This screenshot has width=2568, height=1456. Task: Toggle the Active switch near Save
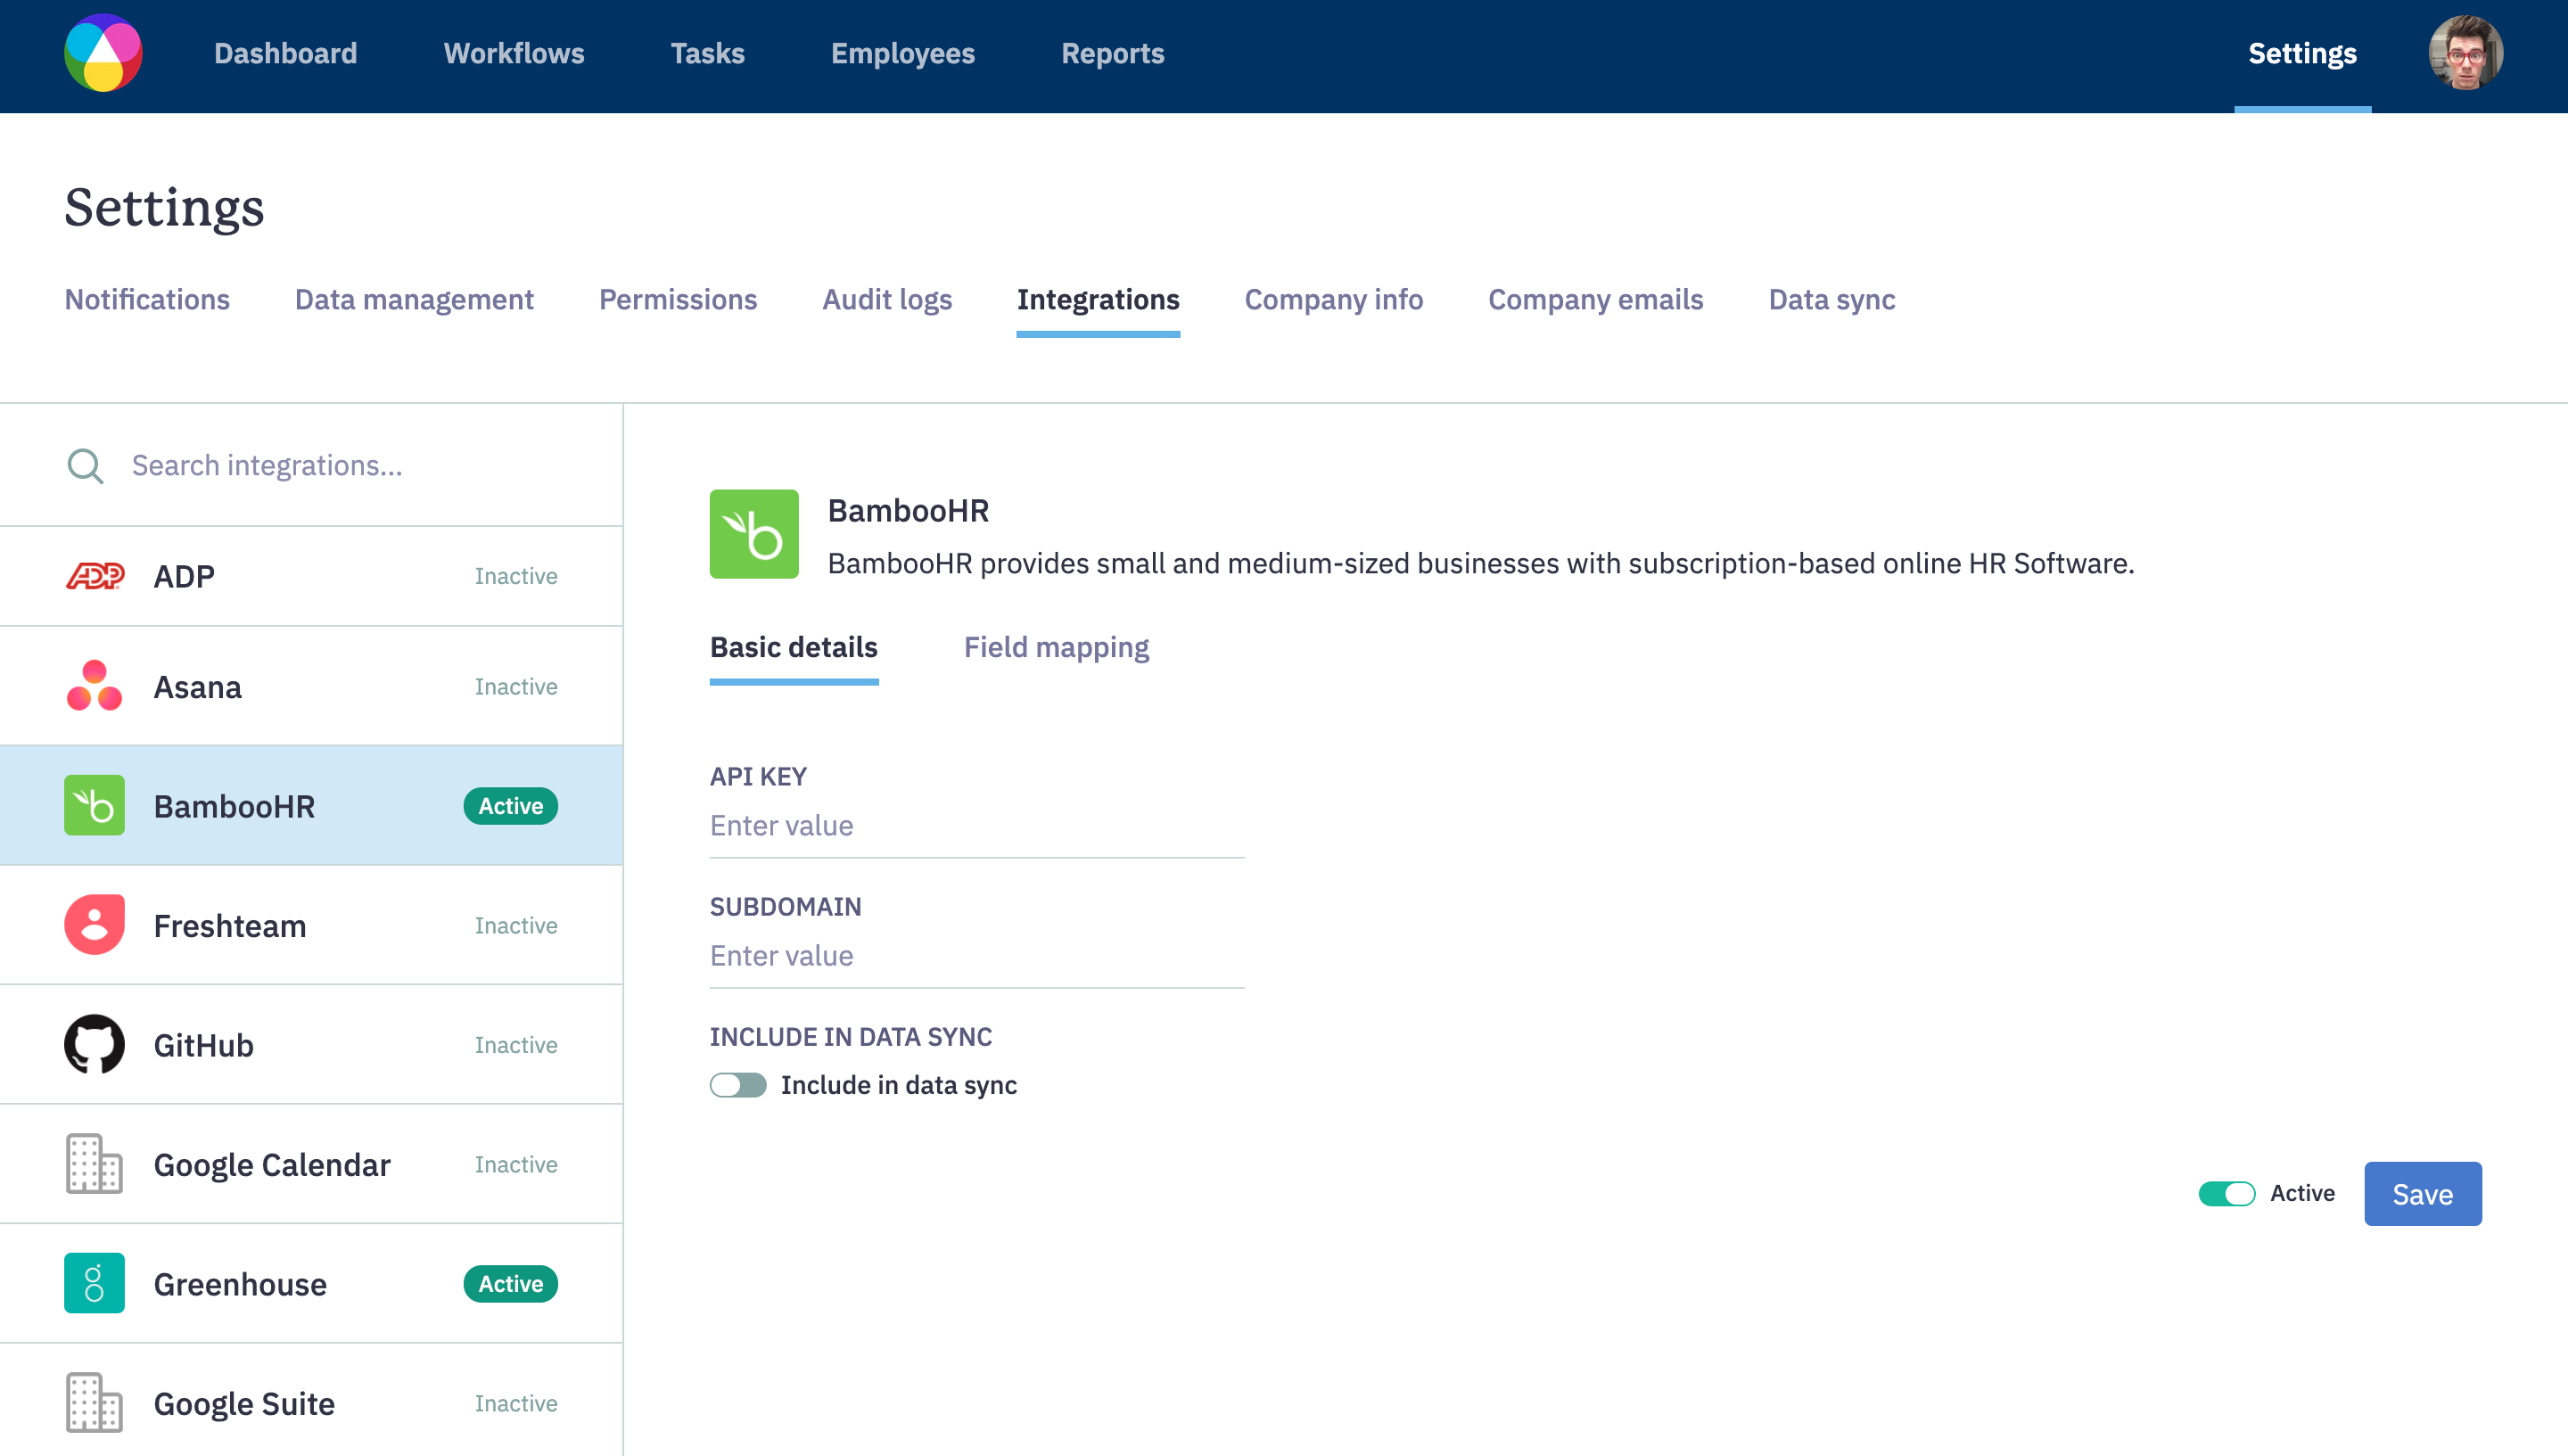(2226, 1194)
